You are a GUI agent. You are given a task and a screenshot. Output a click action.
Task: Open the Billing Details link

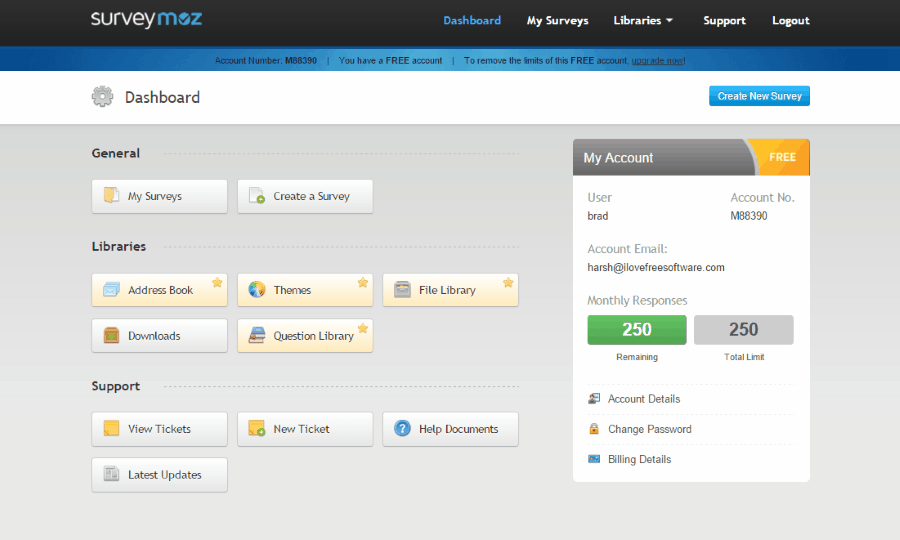pyautogui.click(x=639, y=459)
